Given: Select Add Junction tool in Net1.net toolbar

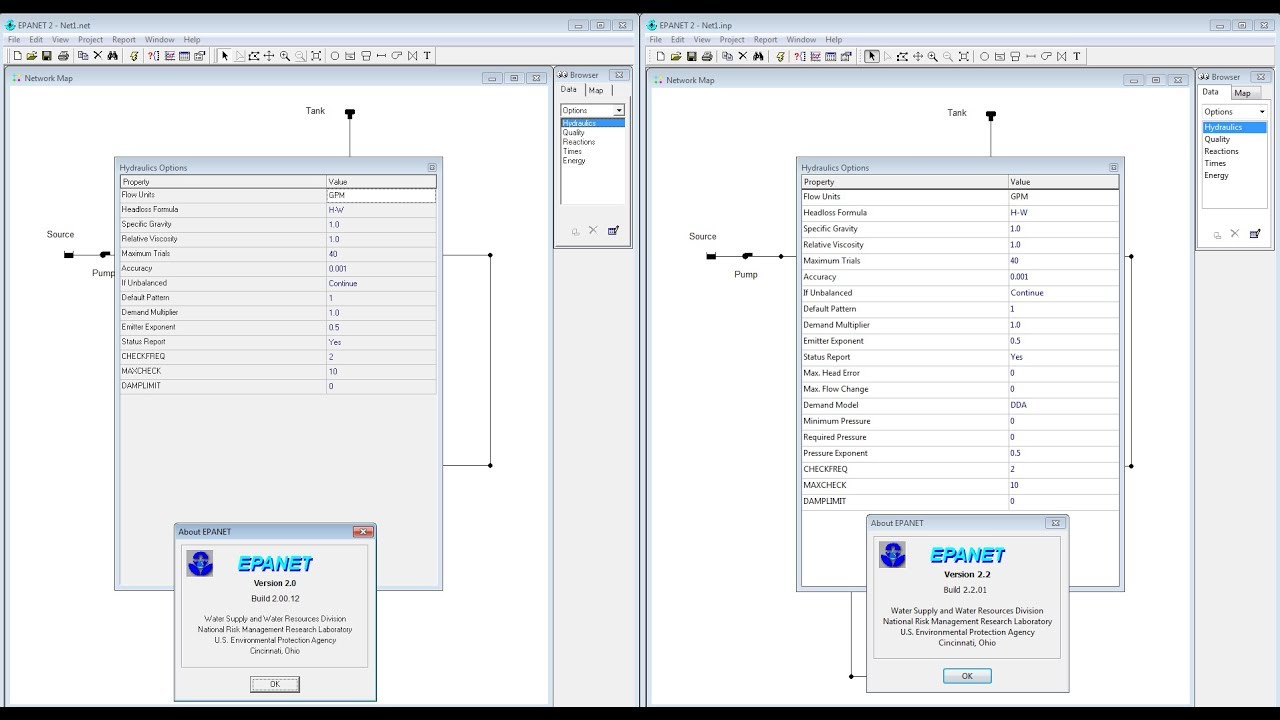Looking at the screenshot, I should pos(334,56).
